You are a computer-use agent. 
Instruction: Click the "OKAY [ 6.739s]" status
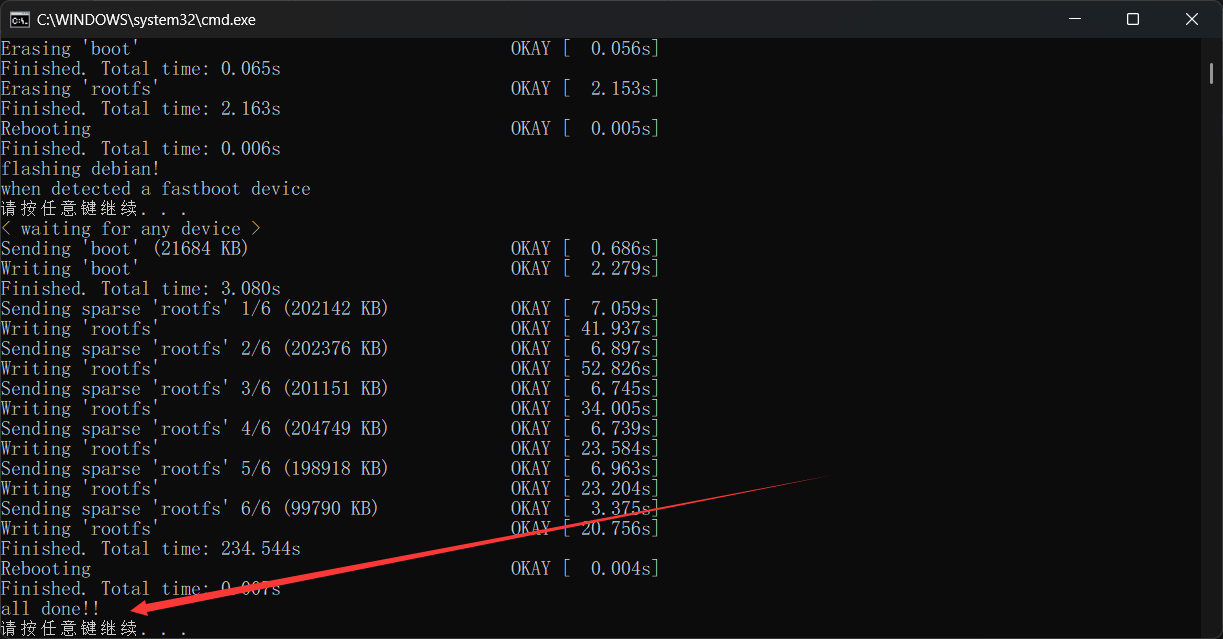585,429
